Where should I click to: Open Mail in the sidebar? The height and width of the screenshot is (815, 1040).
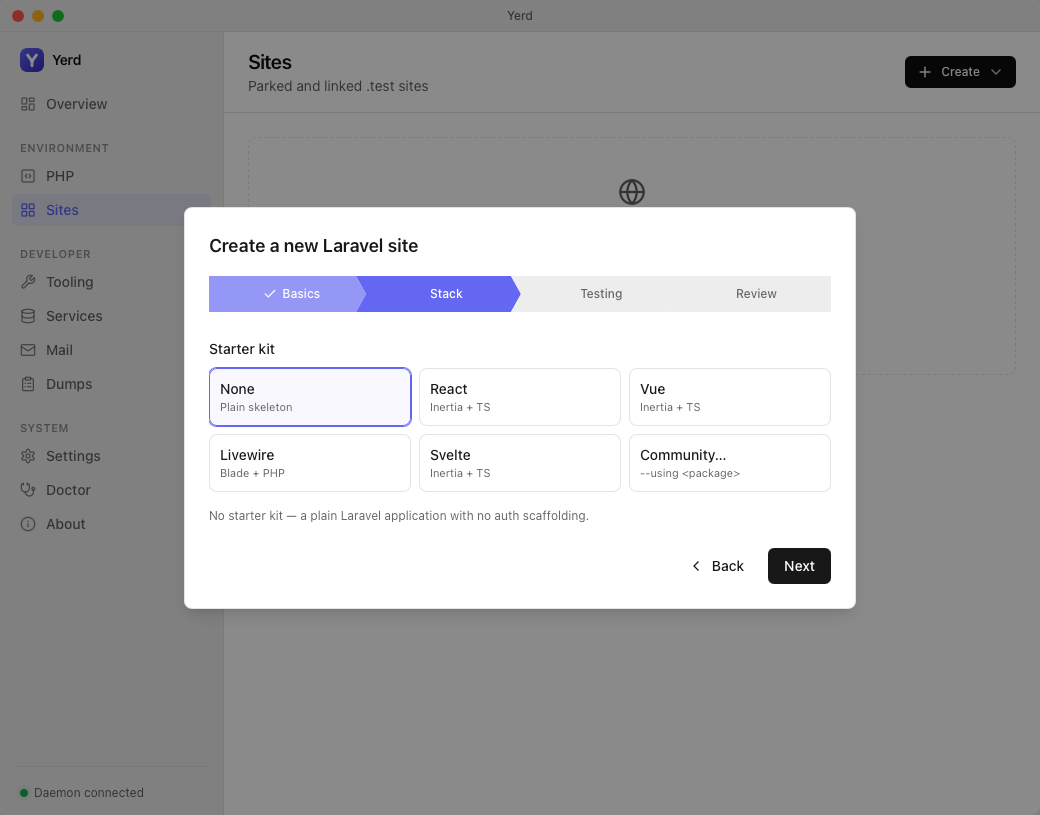(x=111, y=350)
